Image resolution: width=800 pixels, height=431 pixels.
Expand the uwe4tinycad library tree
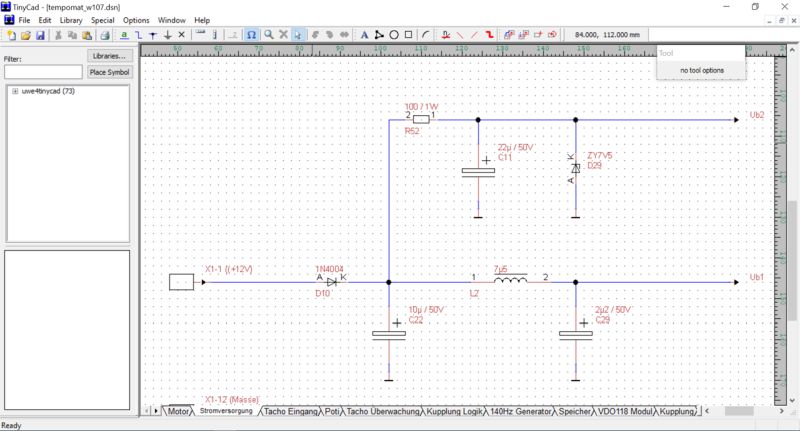click(x=15, y=91)
